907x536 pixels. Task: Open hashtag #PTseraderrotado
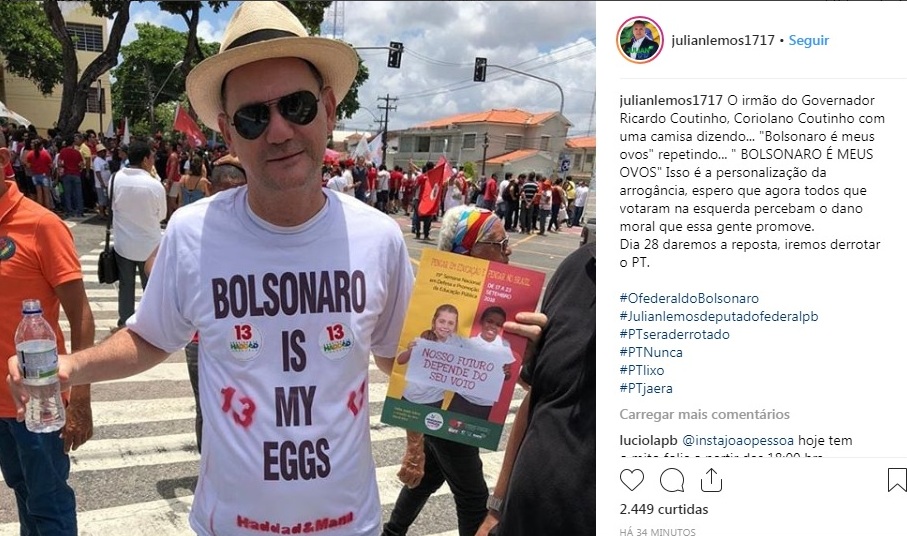674,334
